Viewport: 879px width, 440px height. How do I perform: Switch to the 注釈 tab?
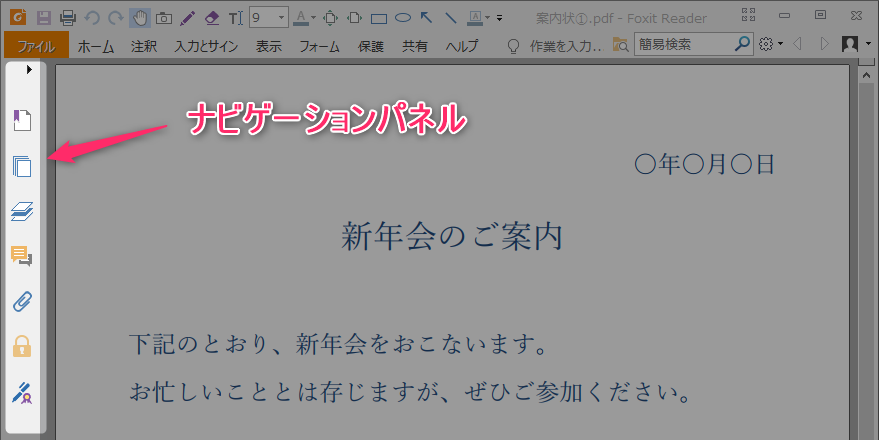click(144, 45)
